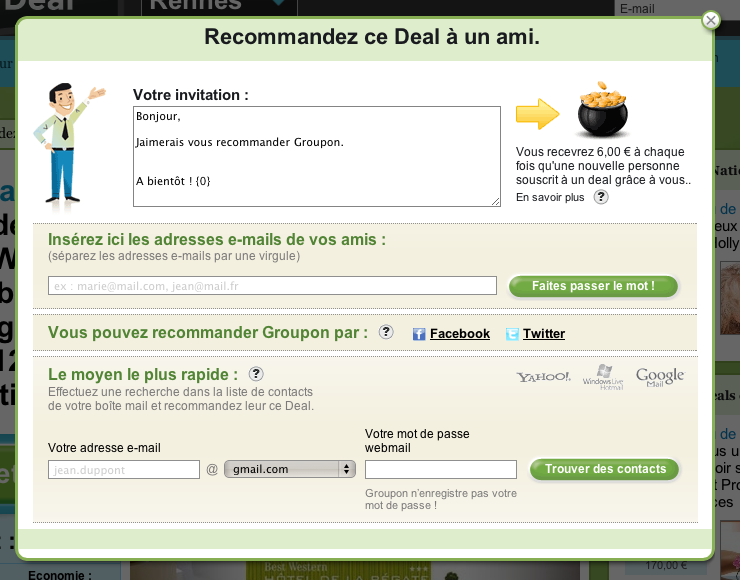
Task: Click the 'Groupon n'enregistre pas votre' note
Action: [x=441, y=499]
